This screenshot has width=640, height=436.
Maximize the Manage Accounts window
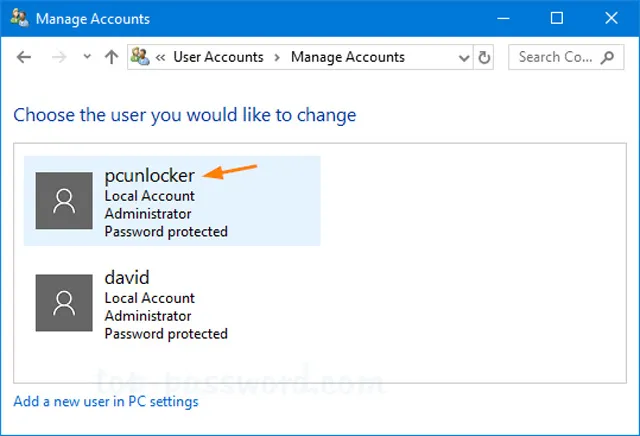point(557,18)
